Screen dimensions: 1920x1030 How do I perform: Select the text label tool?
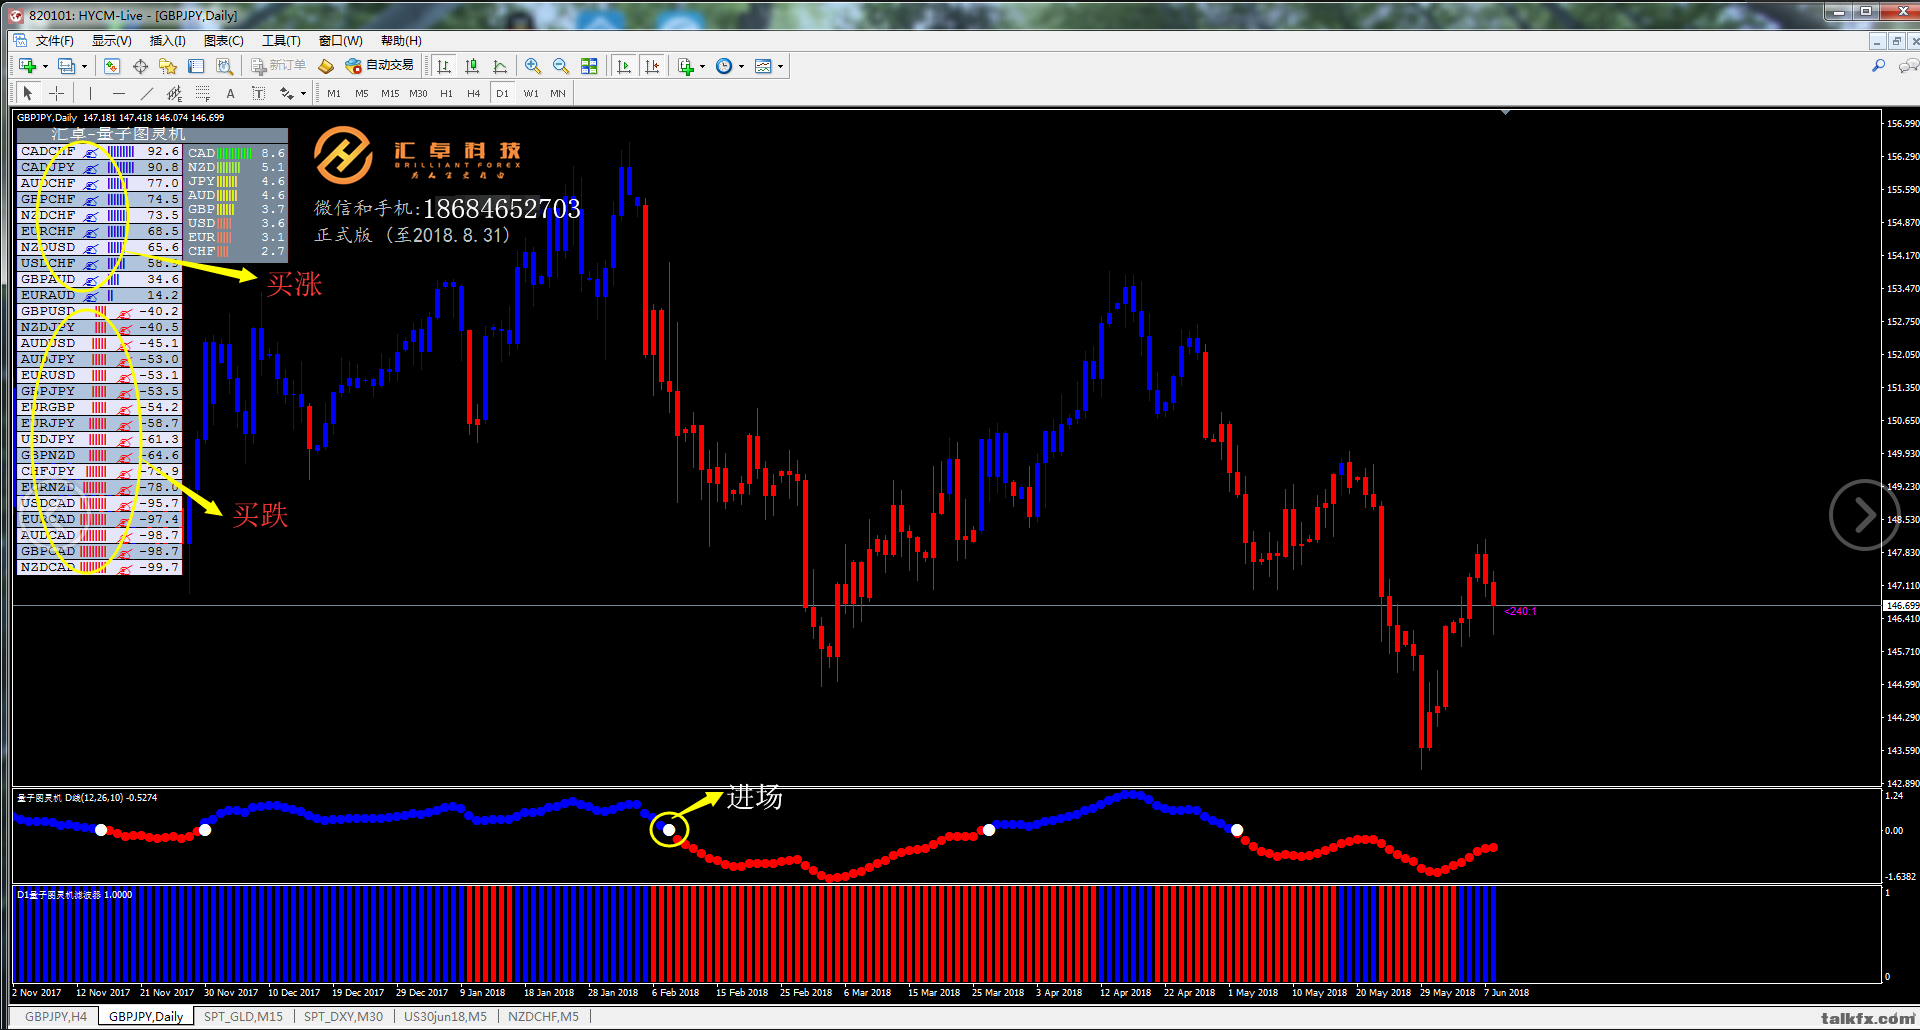(x=258, y=93)
